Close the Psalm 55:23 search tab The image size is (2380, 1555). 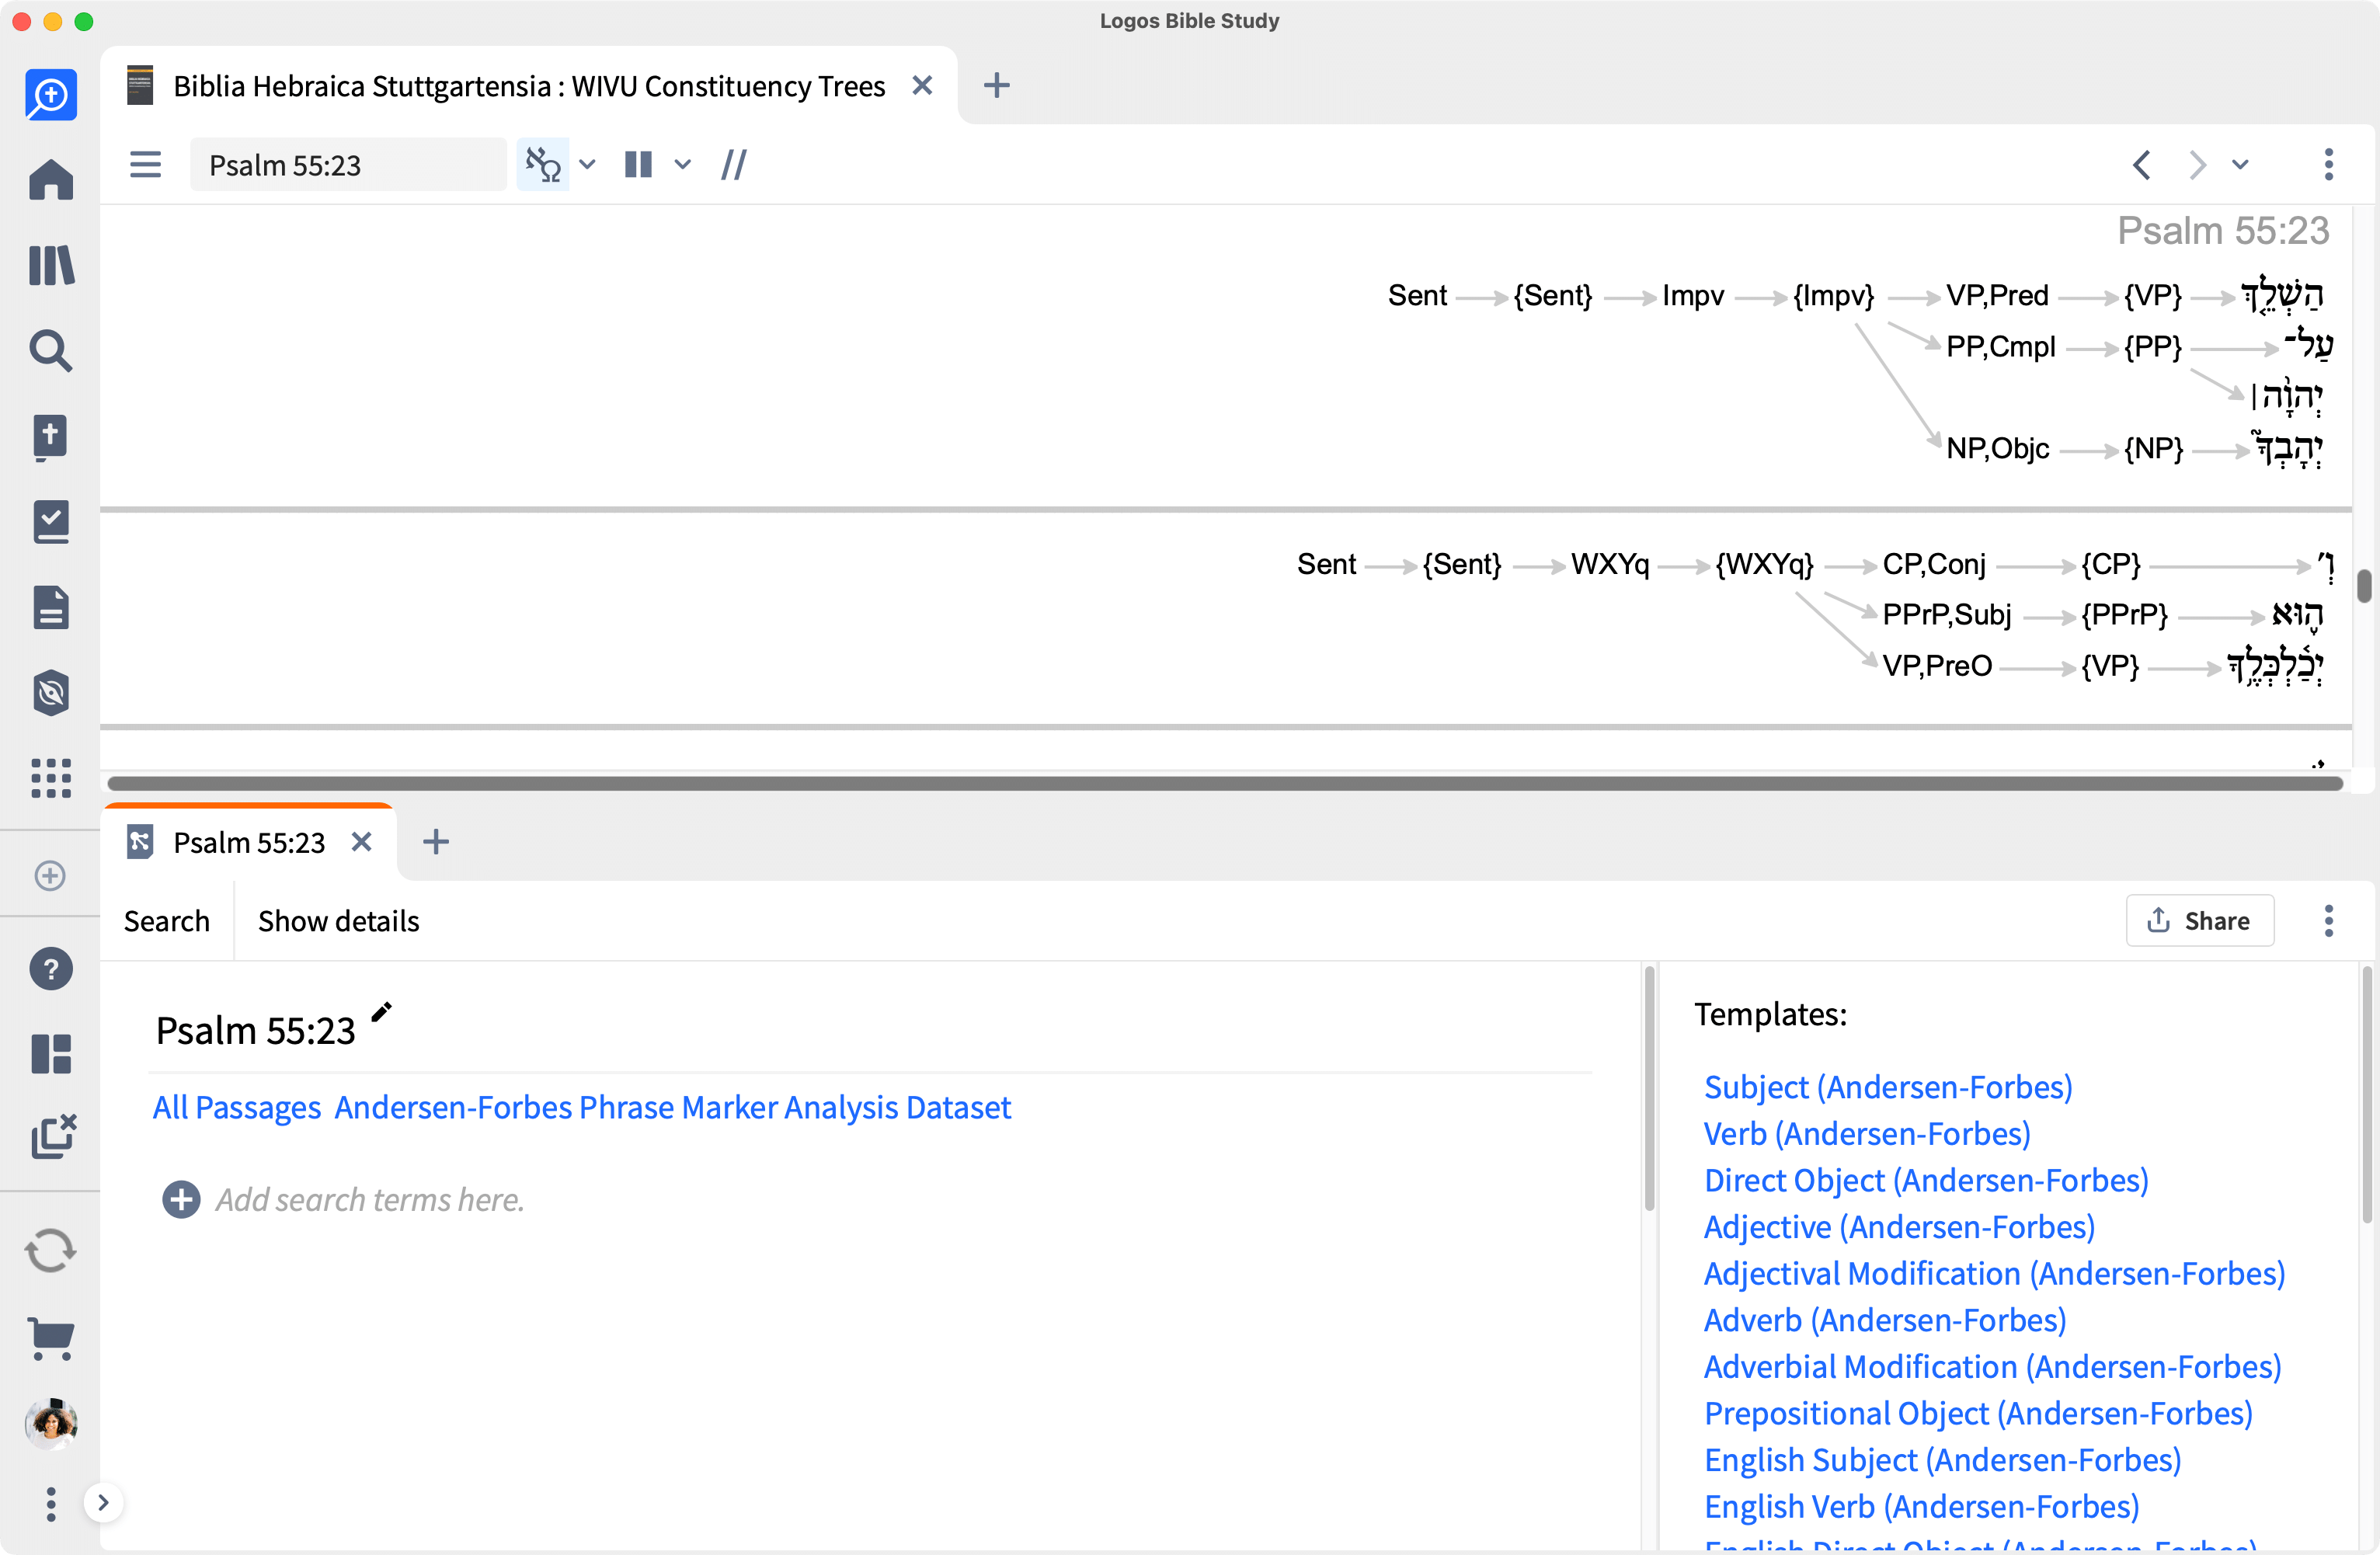tap(362, 842)
